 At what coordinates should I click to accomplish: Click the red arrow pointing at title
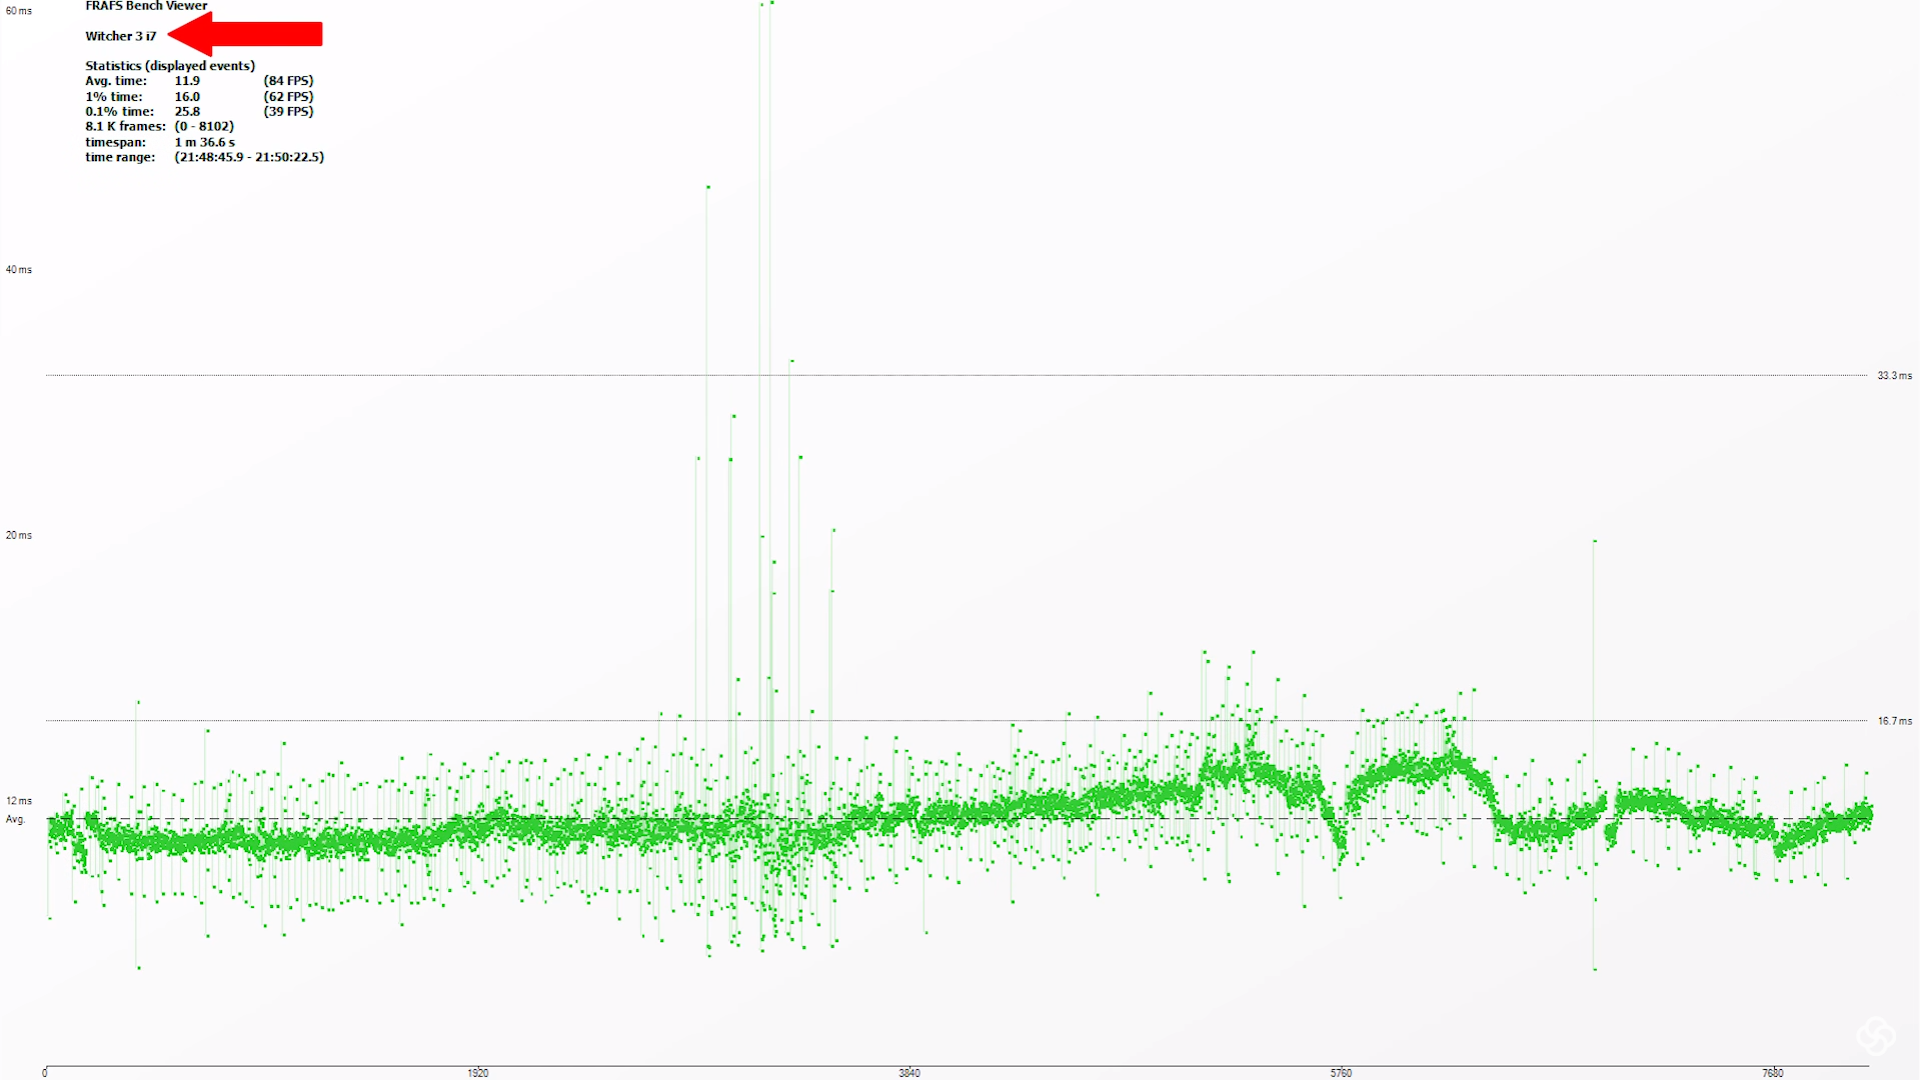click(x=246, y=34)
